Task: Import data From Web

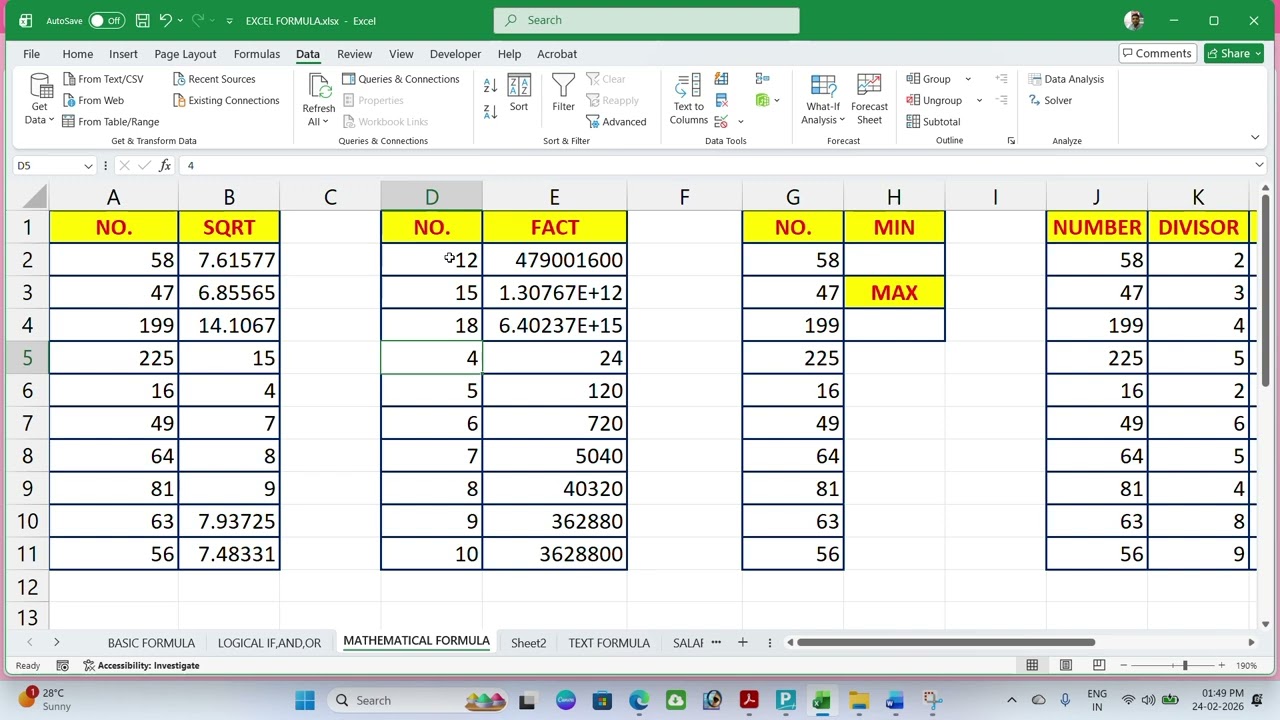Action: pos(93,100)
